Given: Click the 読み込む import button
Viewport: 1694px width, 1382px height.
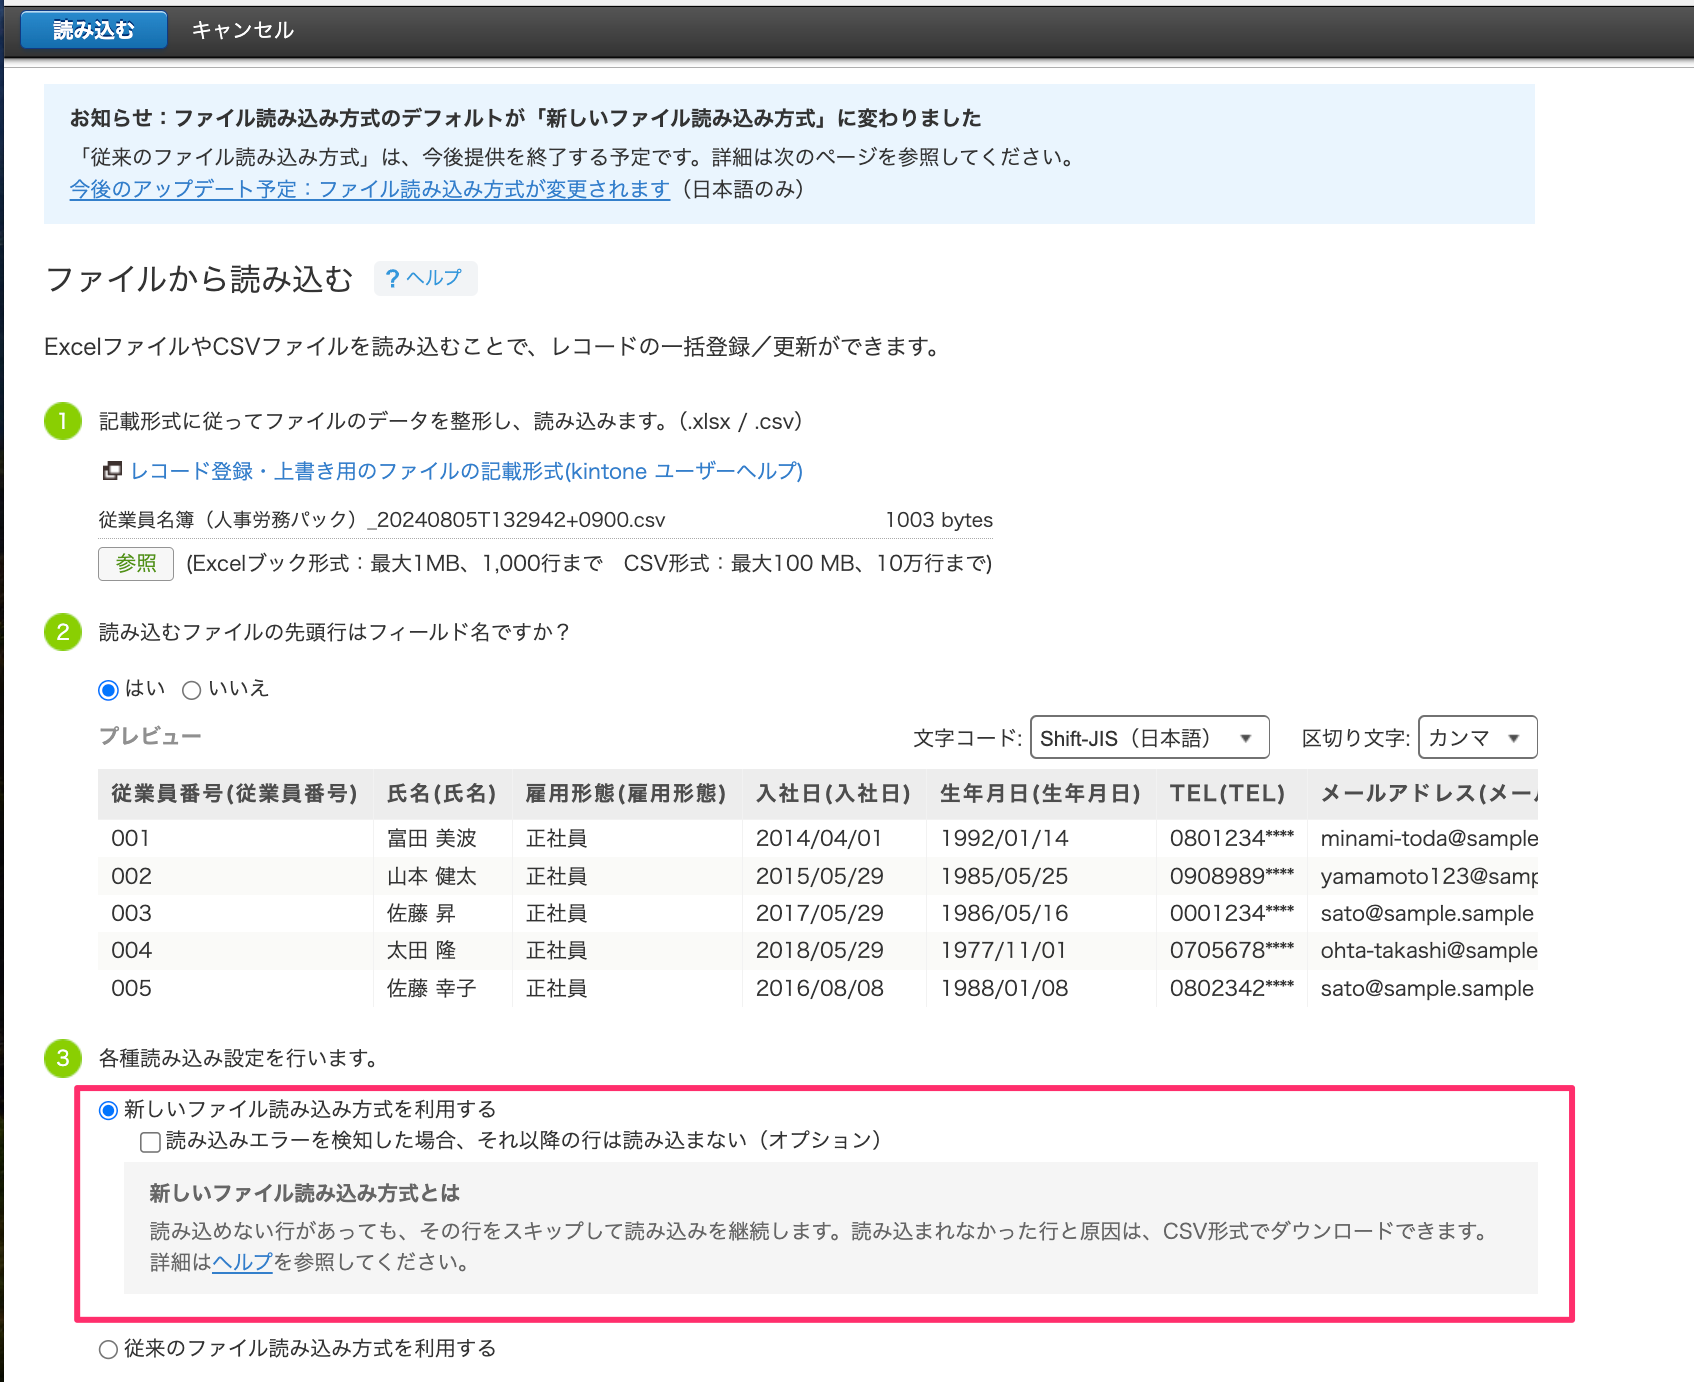Looking at the screenshot, I should (x=92, y=29).
